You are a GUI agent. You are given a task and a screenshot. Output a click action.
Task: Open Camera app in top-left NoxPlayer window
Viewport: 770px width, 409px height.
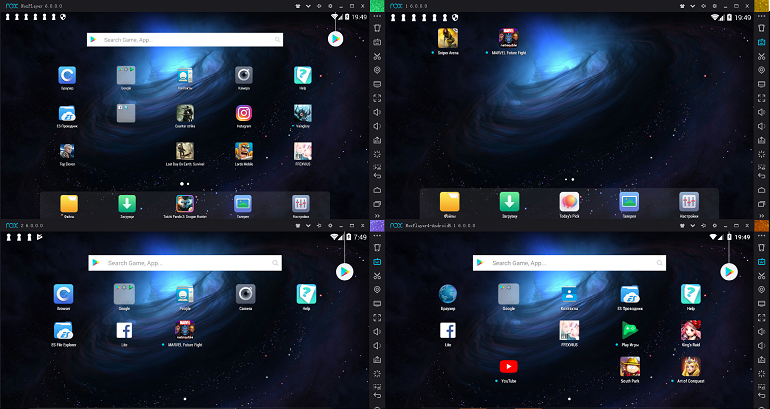[244, 76]
